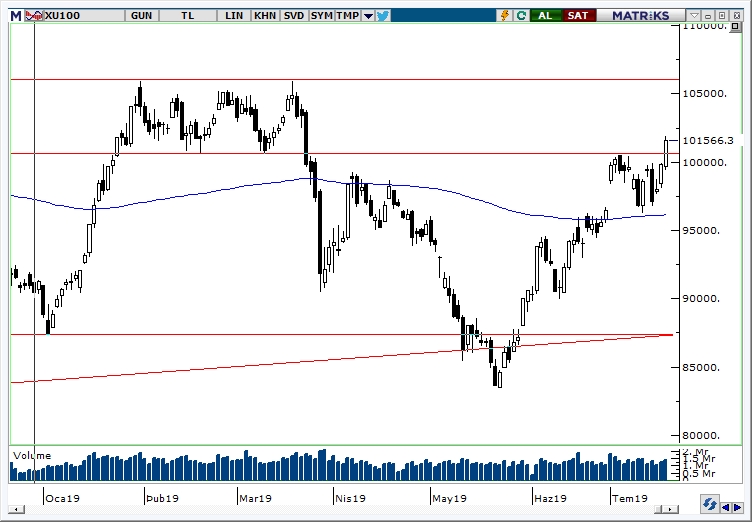Click the blue double-arrow sync icon
This screenshot has height=522, width=752.
710,505
